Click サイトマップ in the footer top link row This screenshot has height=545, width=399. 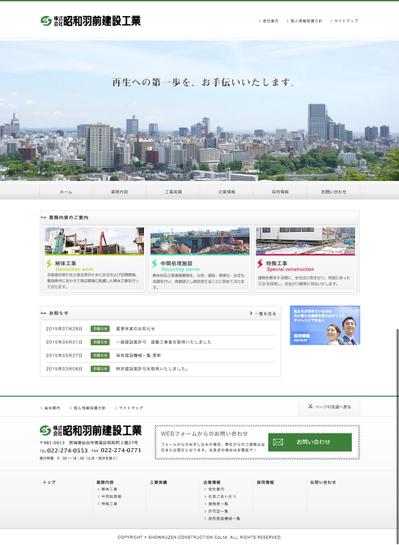coord(131,408)
